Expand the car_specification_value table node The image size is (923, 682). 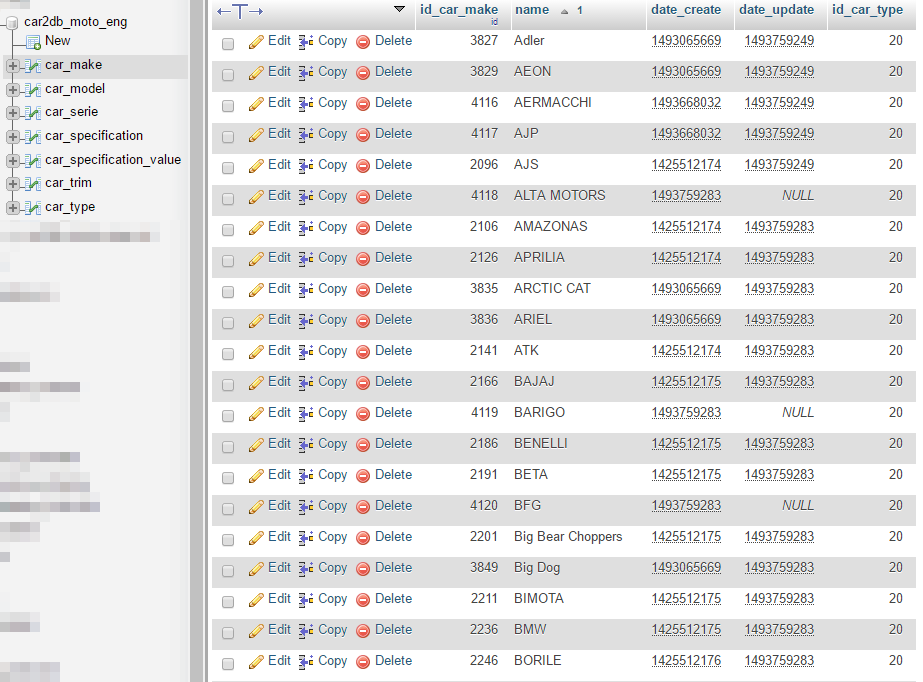(12, 161)
